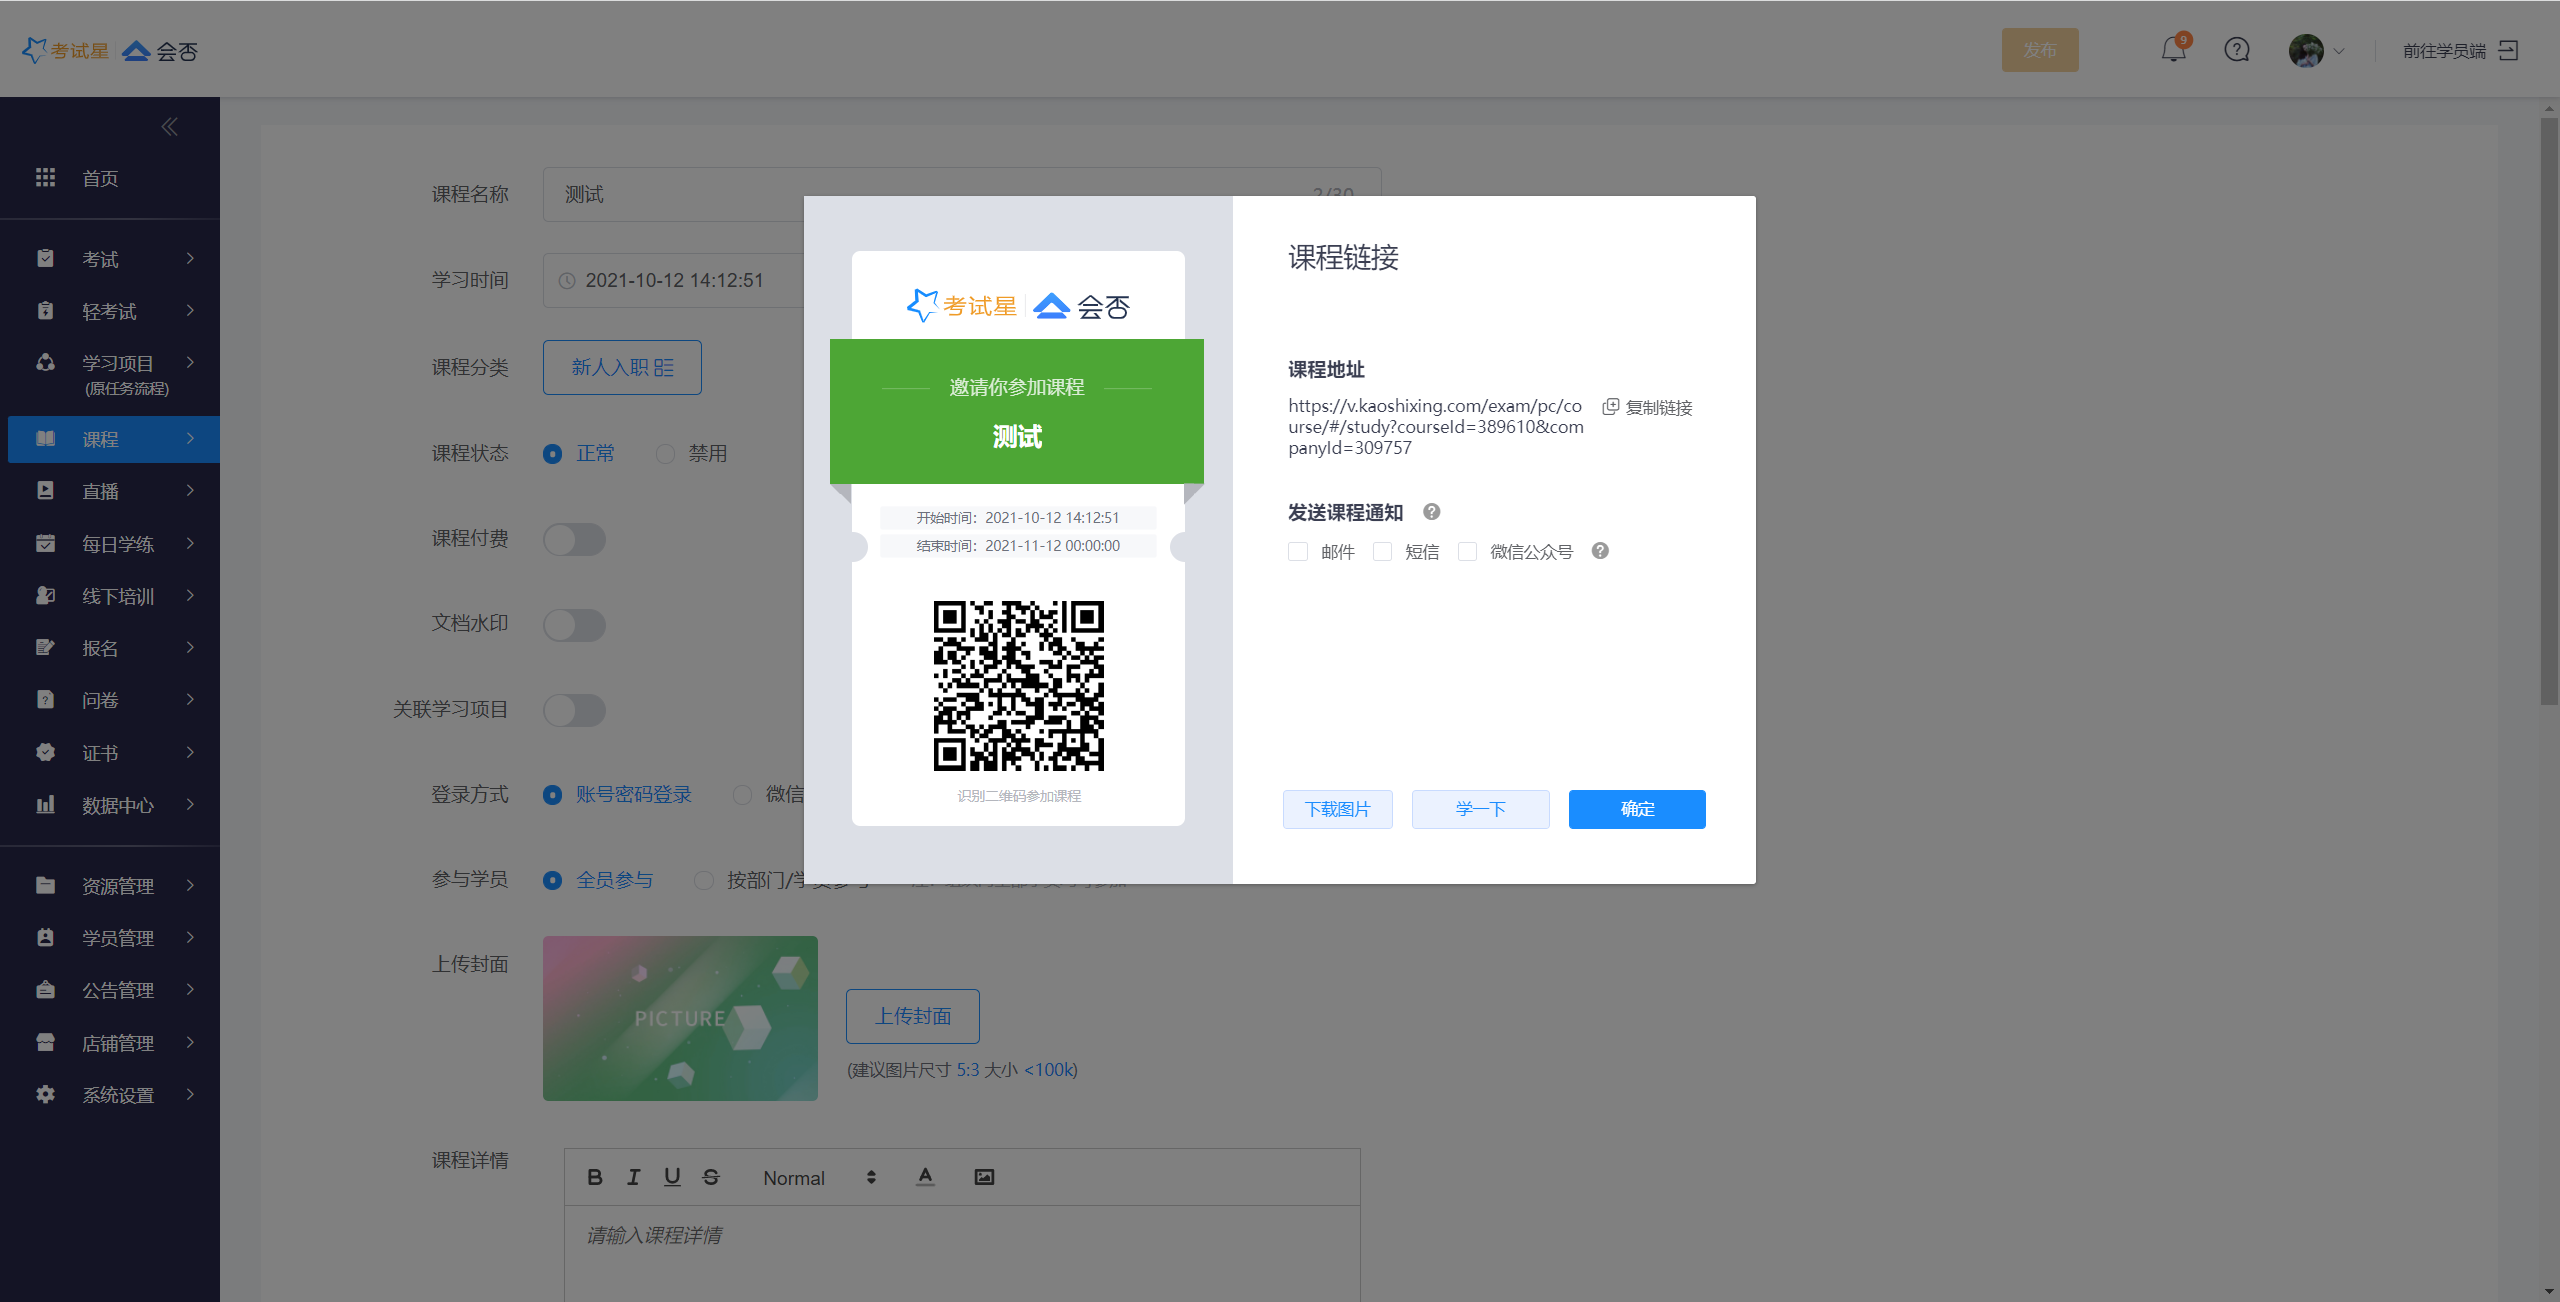
Task: Collapse the sidebar with double-chevron icon
Action: coord(170,127)
